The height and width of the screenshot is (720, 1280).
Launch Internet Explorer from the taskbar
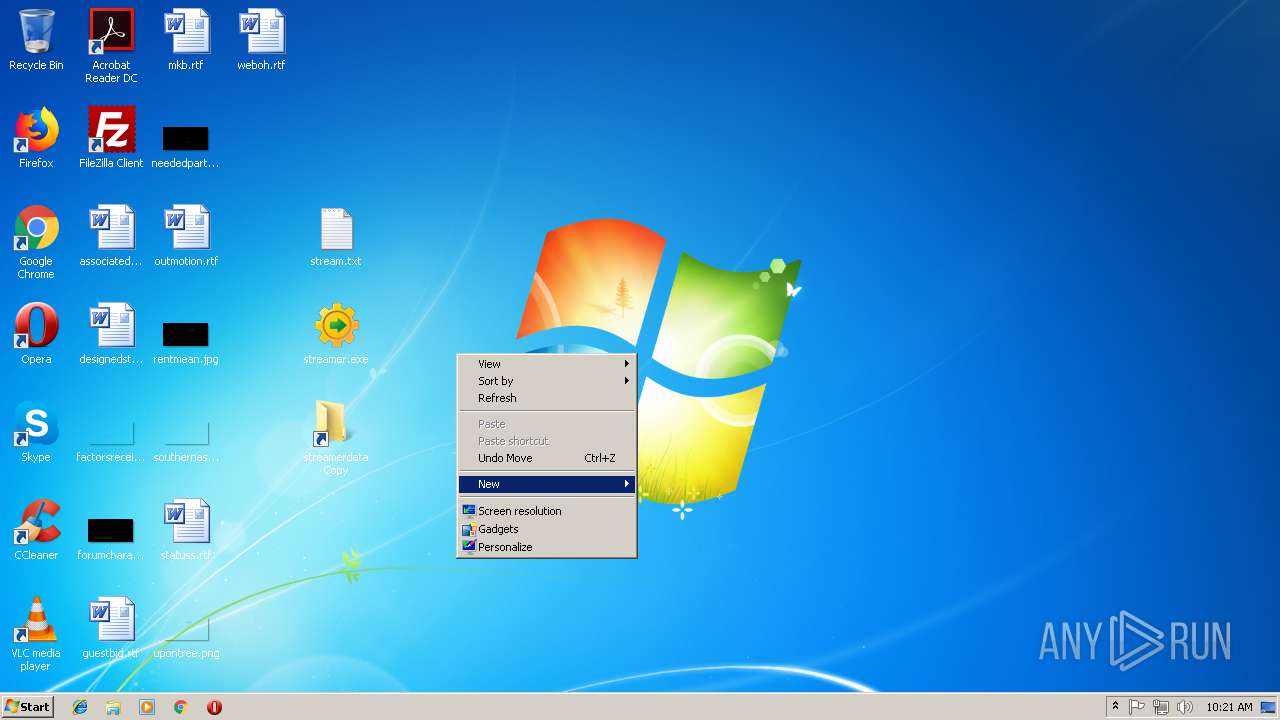(80, 707)
